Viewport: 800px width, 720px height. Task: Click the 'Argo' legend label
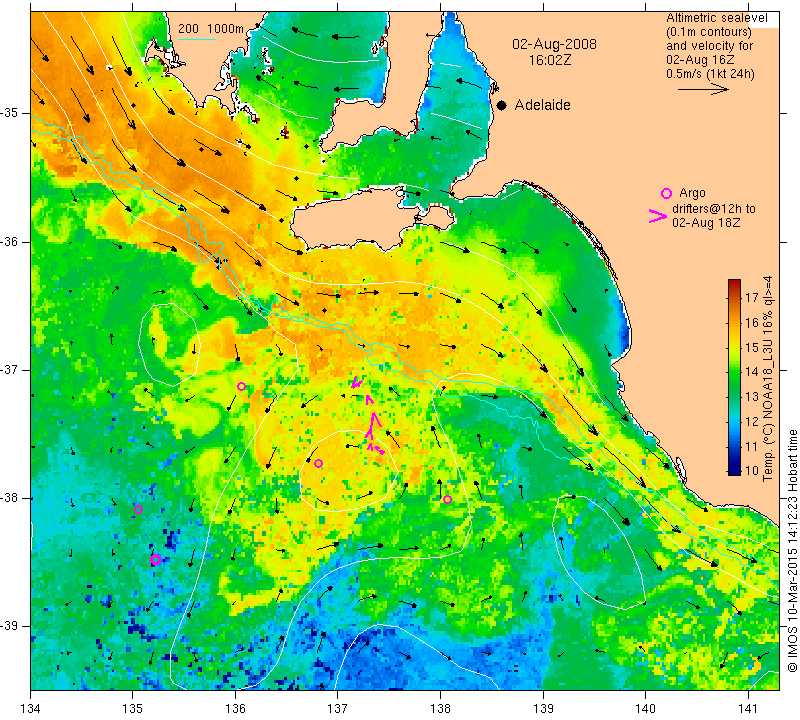[692, 193]
